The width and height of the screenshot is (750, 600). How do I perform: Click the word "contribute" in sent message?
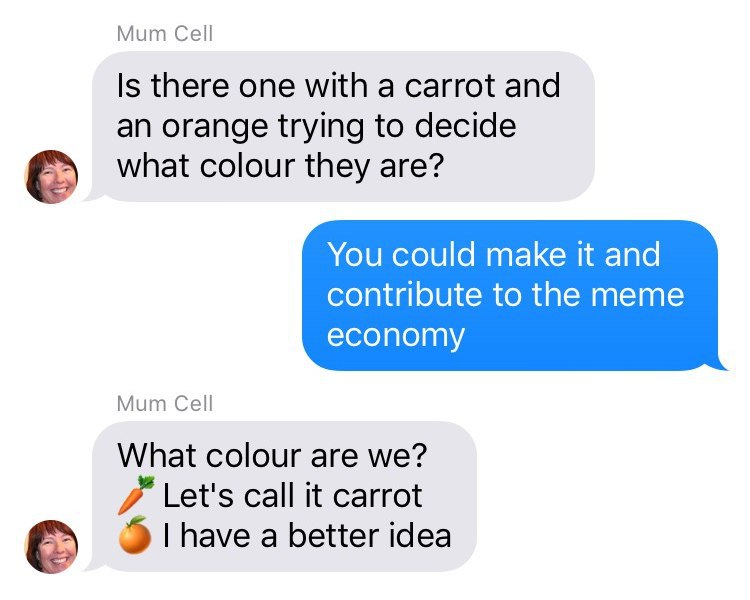point(404,294)
